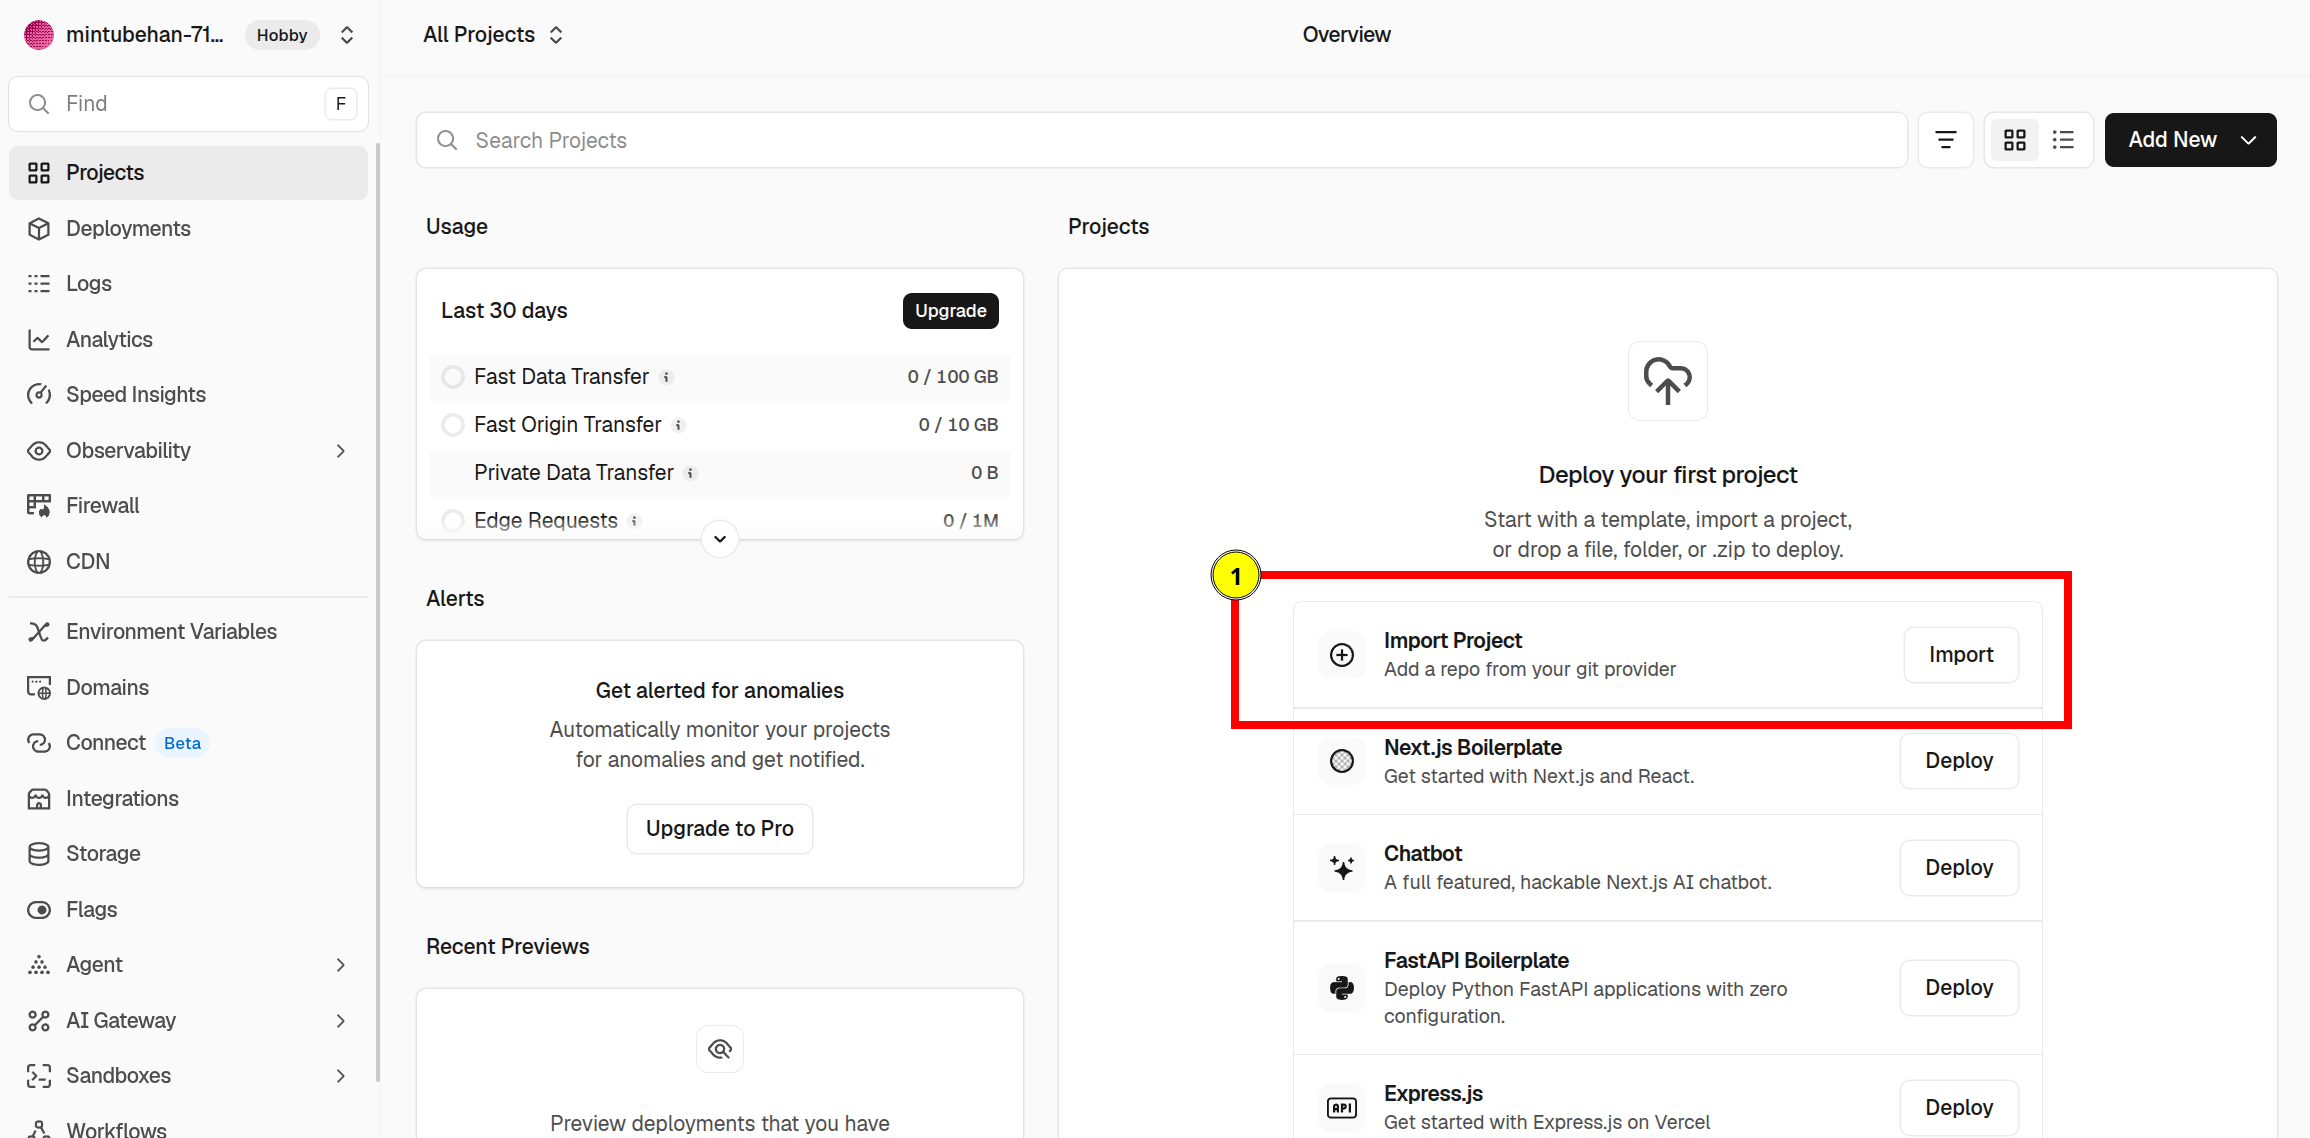Switch to grid view
The image size is (2310, 1138).
click(x=2014, y=140)
